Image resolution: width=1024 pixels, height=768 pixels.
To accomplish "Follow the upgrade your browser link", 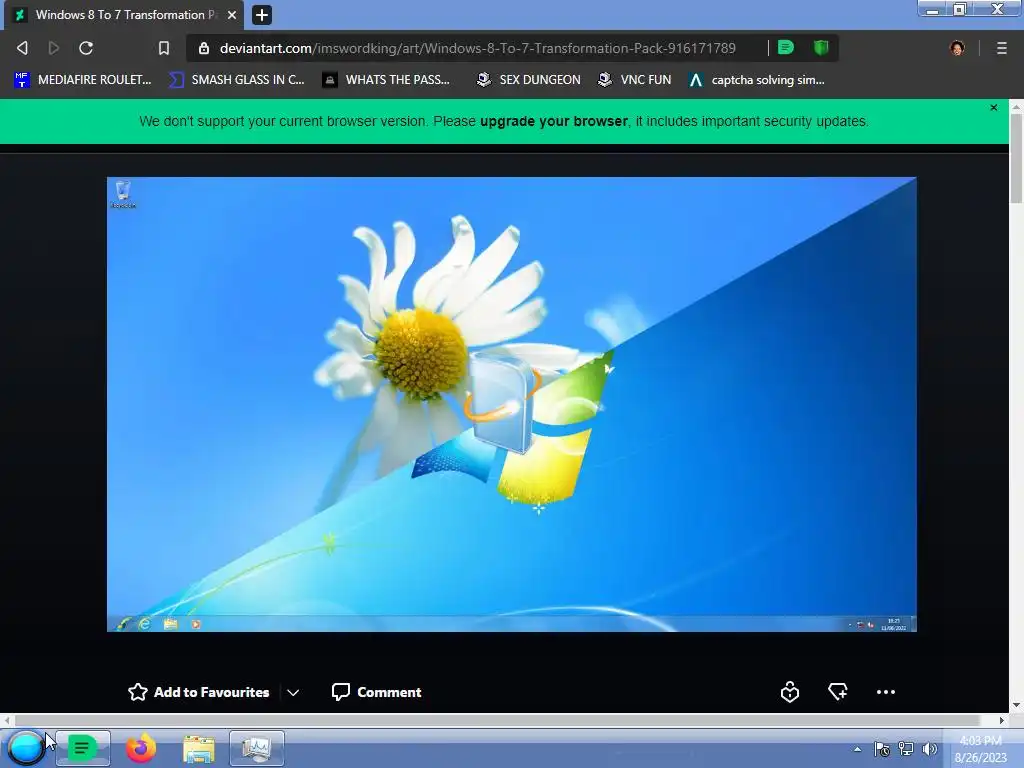I will tap(554, 121).
